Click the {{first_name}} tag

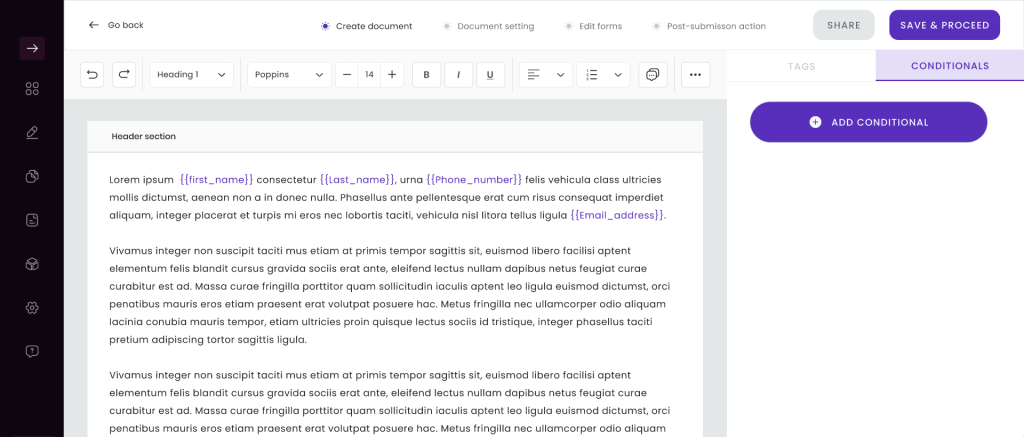click(x=216, y=180)
